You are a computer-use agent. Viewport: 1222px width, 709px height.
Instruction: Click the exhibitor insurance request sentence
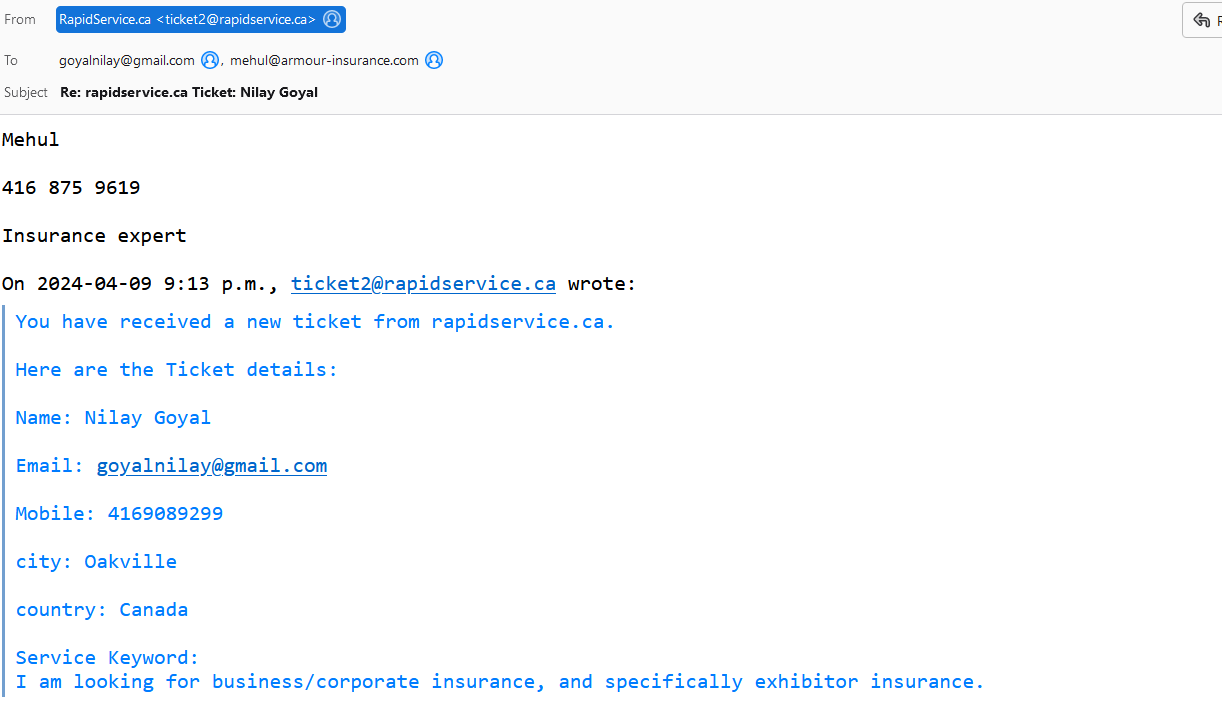(x=500, y=682)
